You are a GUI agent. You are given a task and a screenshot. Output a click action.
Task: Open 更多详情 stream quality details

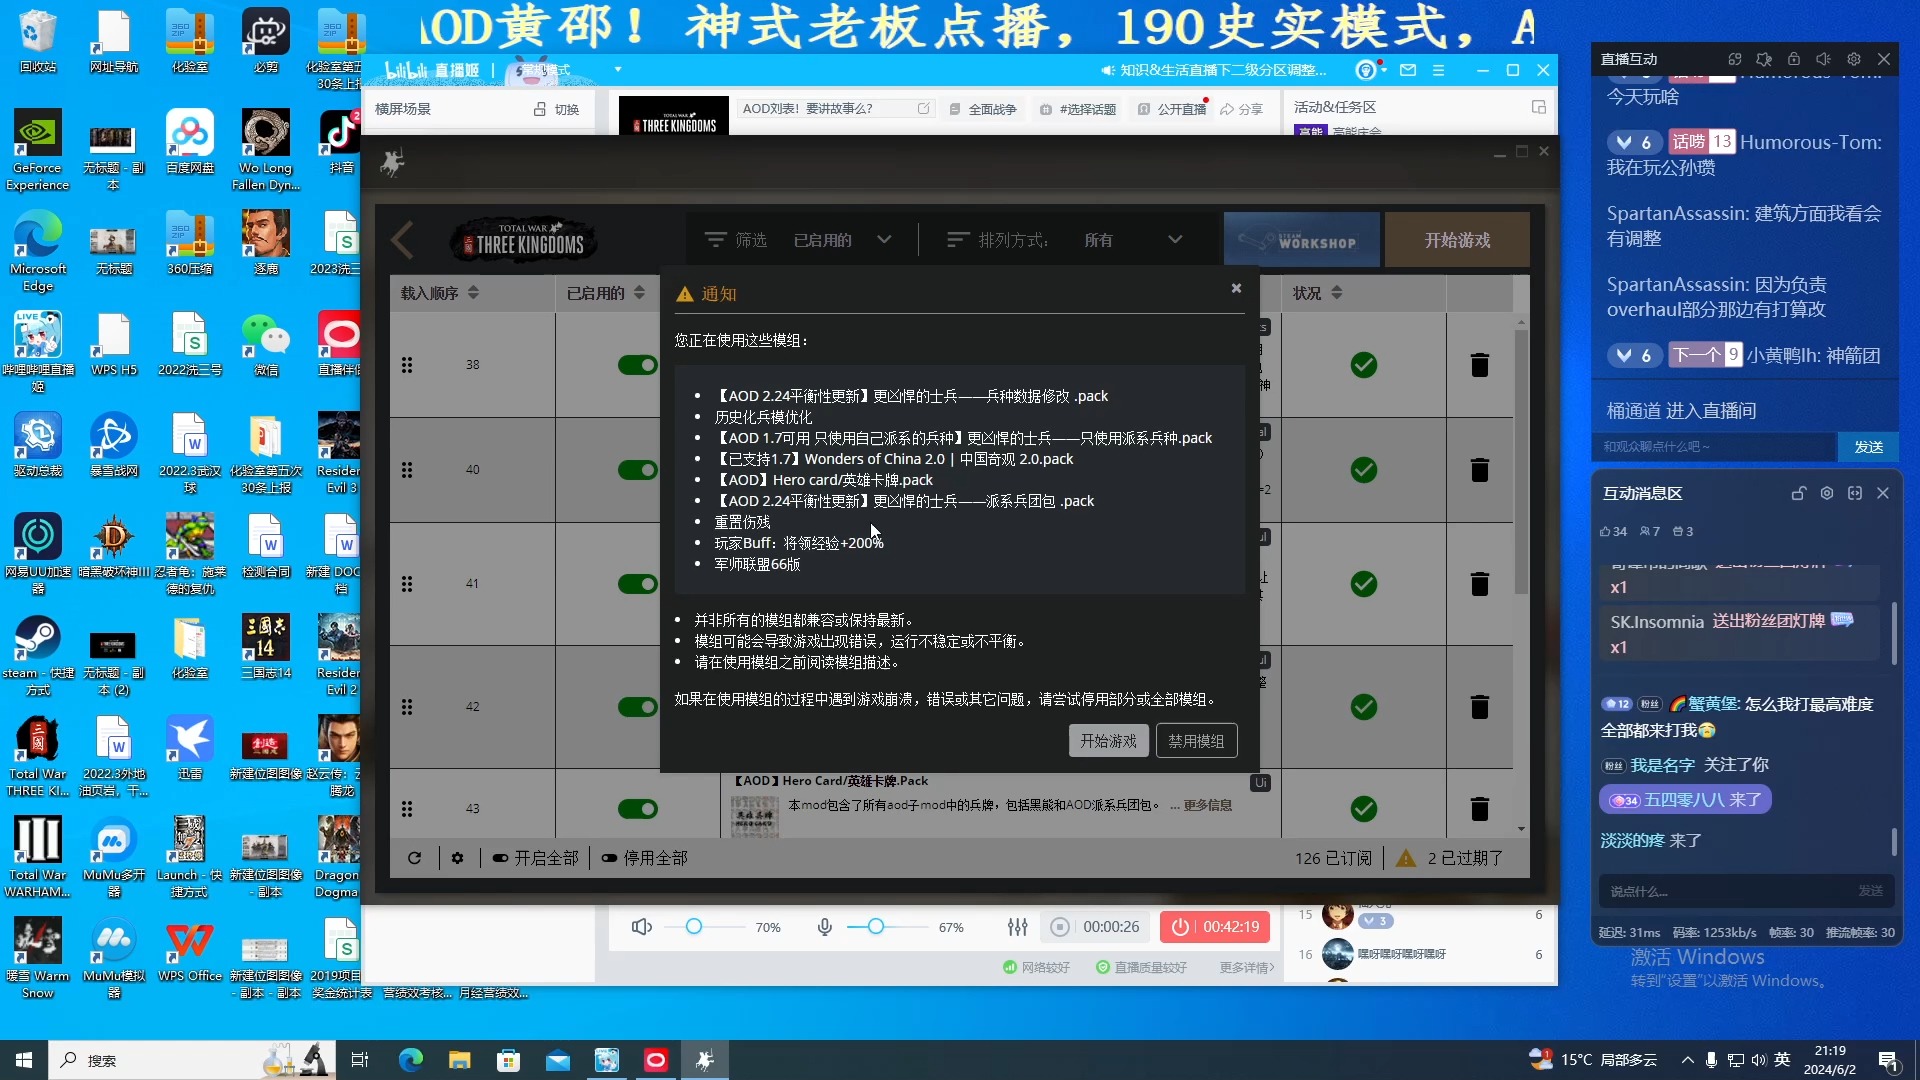(x=1247, y=967)
